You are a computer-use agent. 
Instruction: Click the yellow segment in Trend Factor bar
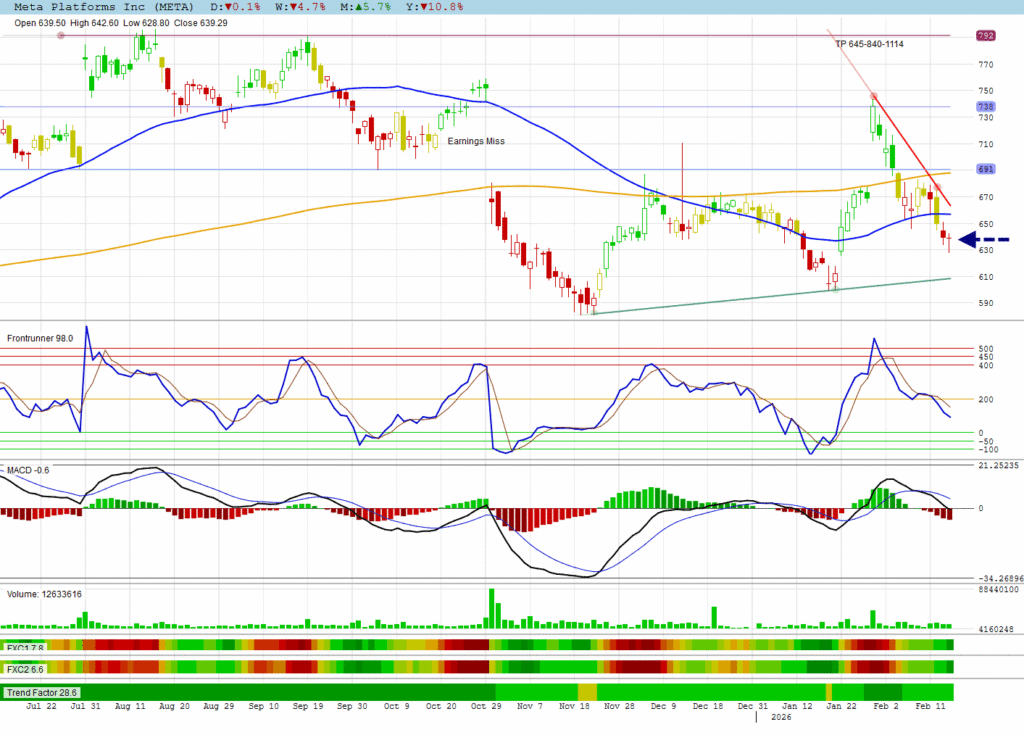point(587,692)
